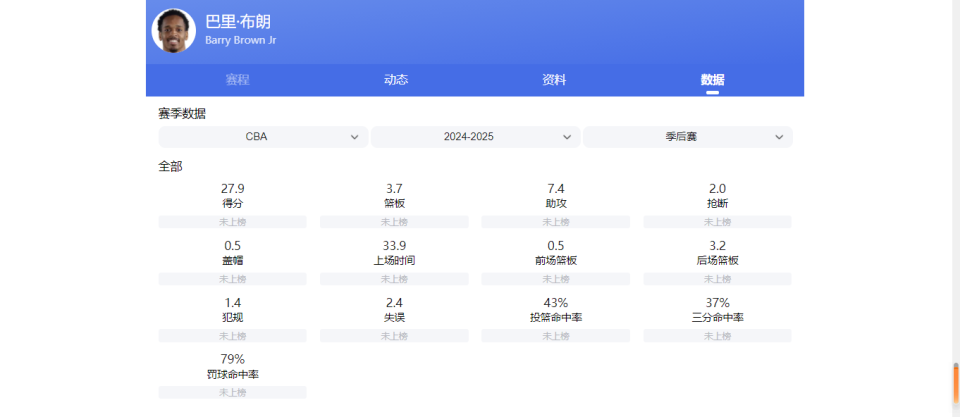Select the 上场时间 stat showing 33.9
This screenshot has width=960, height=417.
point(394,252)
